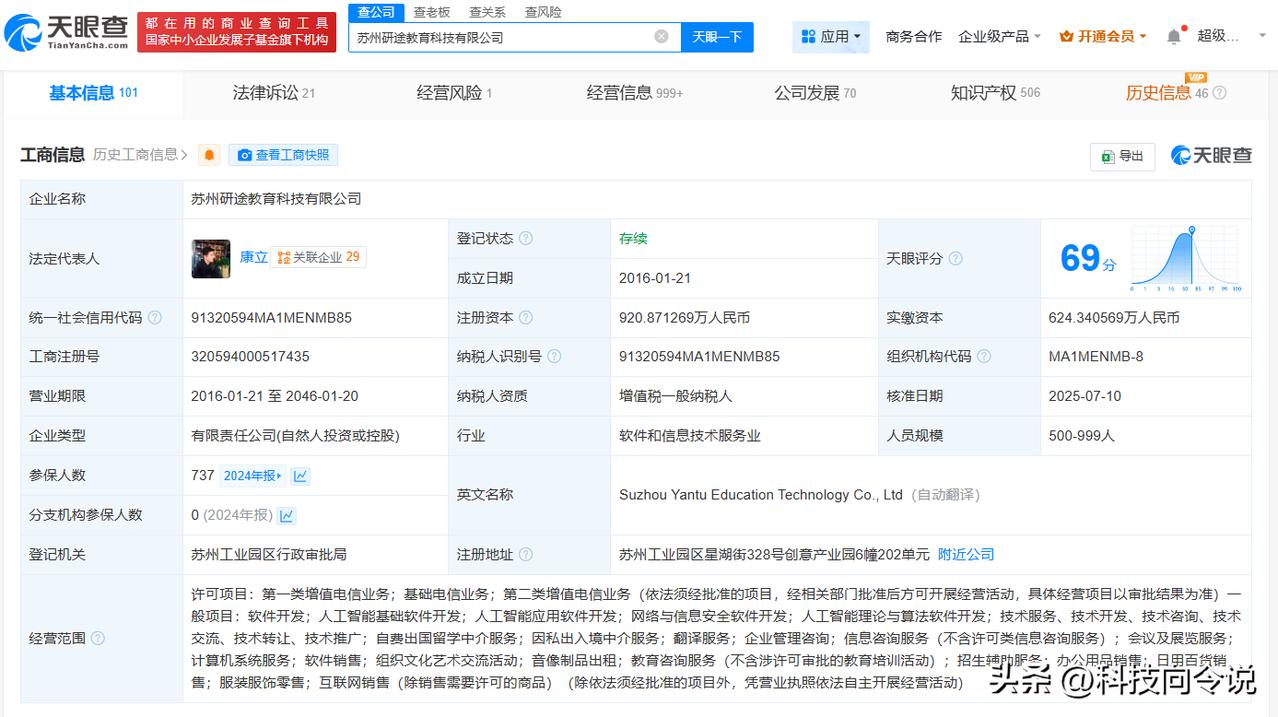Click the help icon beside 注册地址
1278x717 pixels.
(x=526, y=555)
